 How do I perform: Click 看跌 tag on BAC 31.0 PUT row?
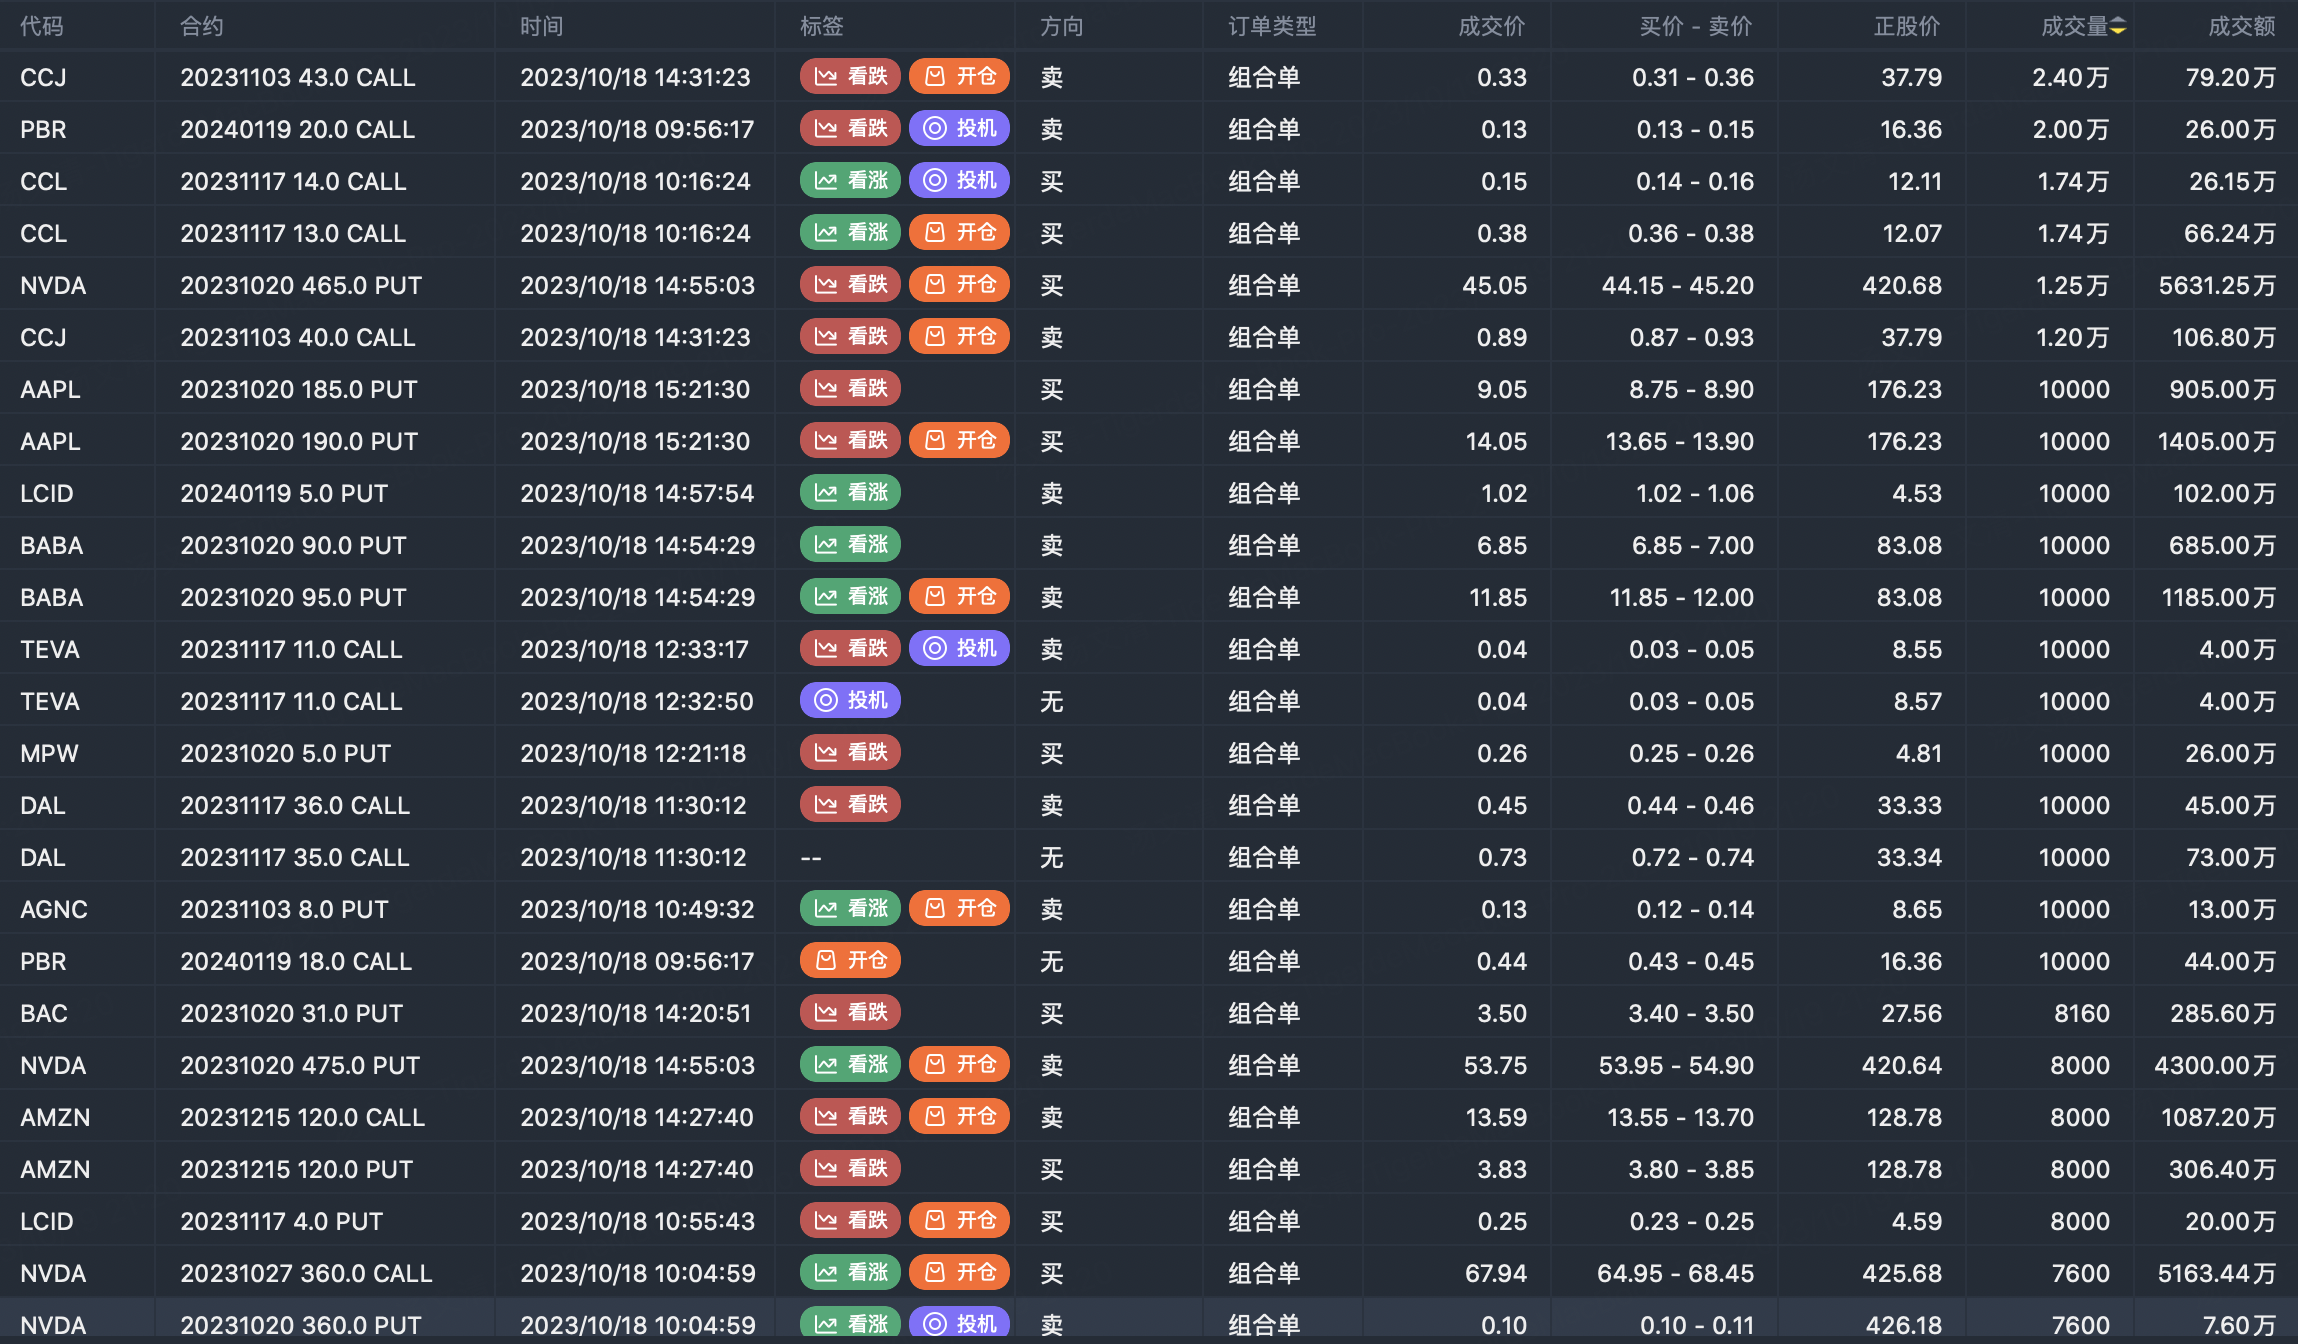point(850,1013)
